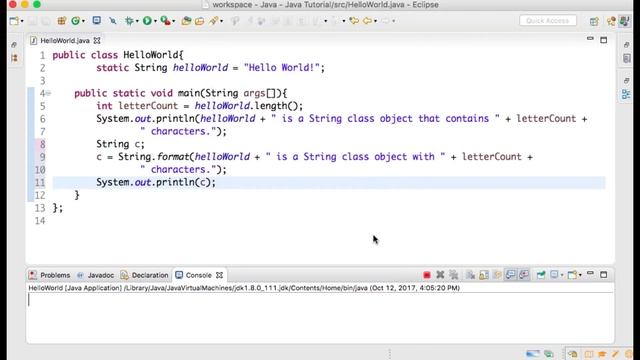The width and height of the screenshot is (640, 360).
Task: Click the green New Java Class icon
Action: pos(76,21)
